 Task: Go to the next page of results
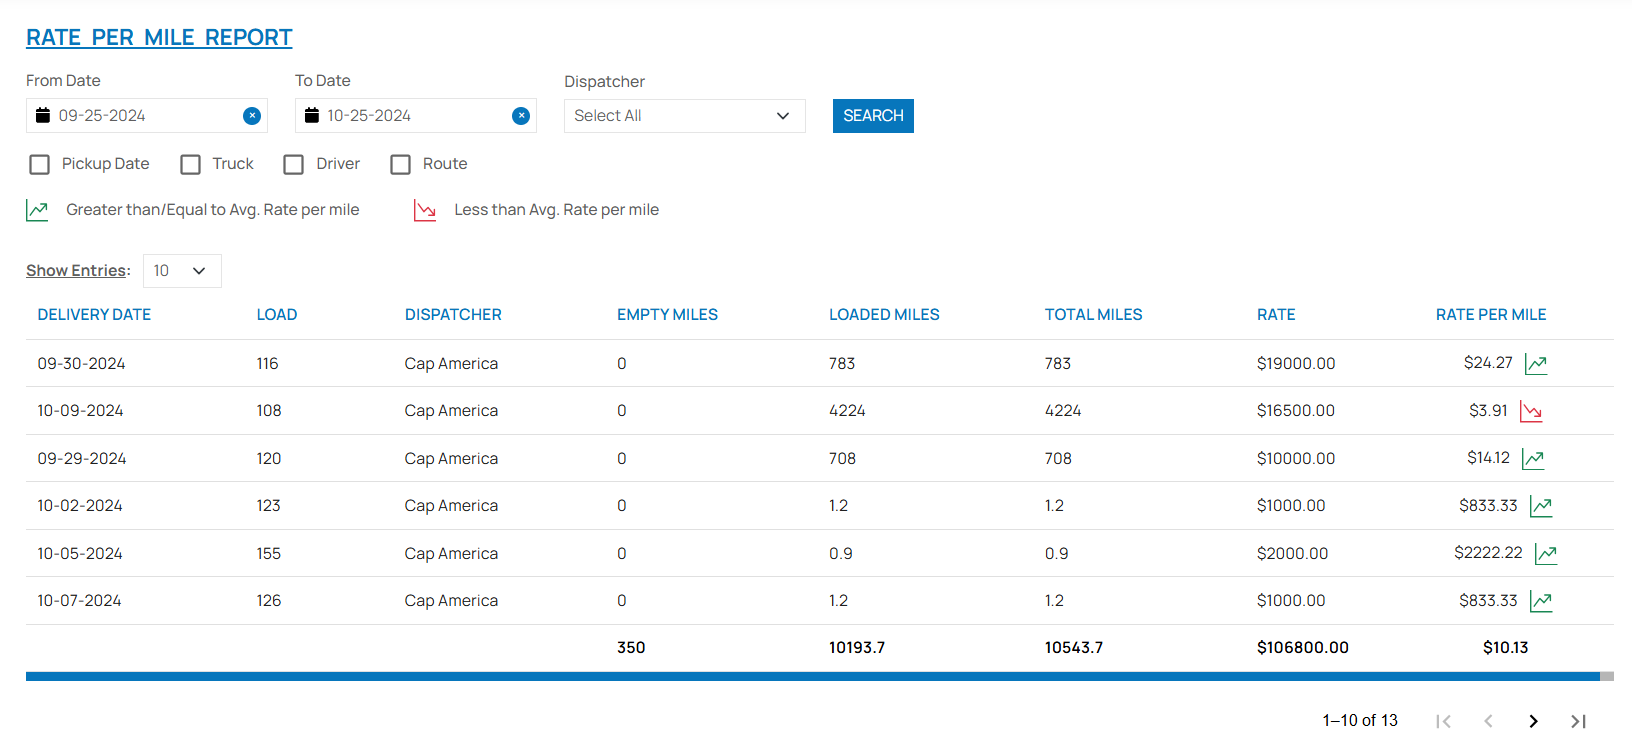pyautogui.click(x=1533, y=721)
